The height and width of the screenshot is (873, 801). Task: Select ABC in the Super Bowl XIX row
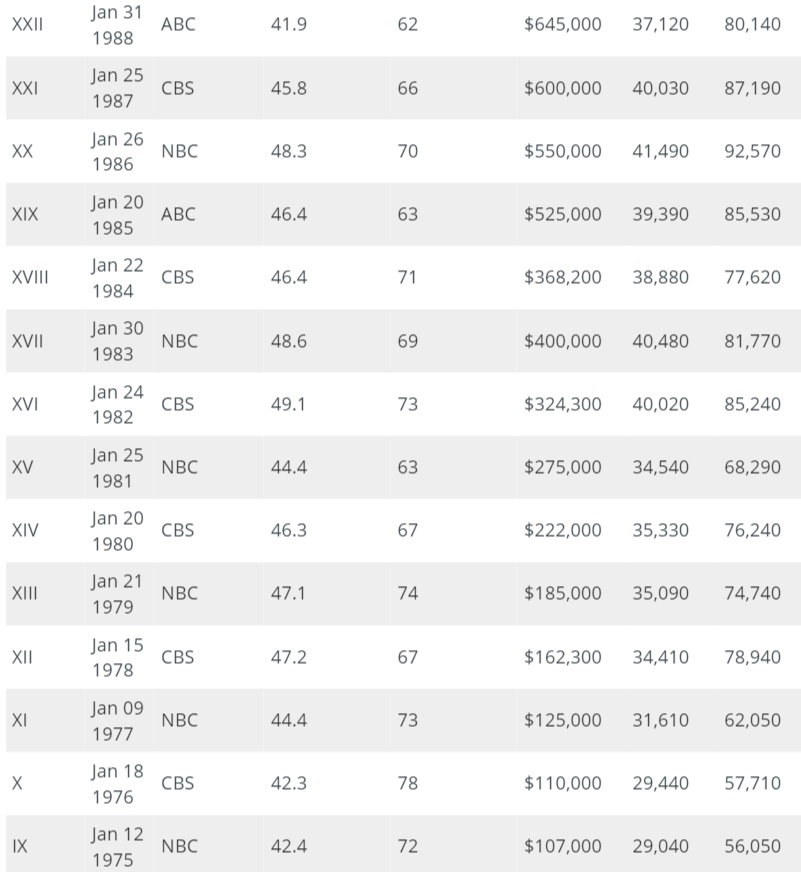tap(178, 214)
